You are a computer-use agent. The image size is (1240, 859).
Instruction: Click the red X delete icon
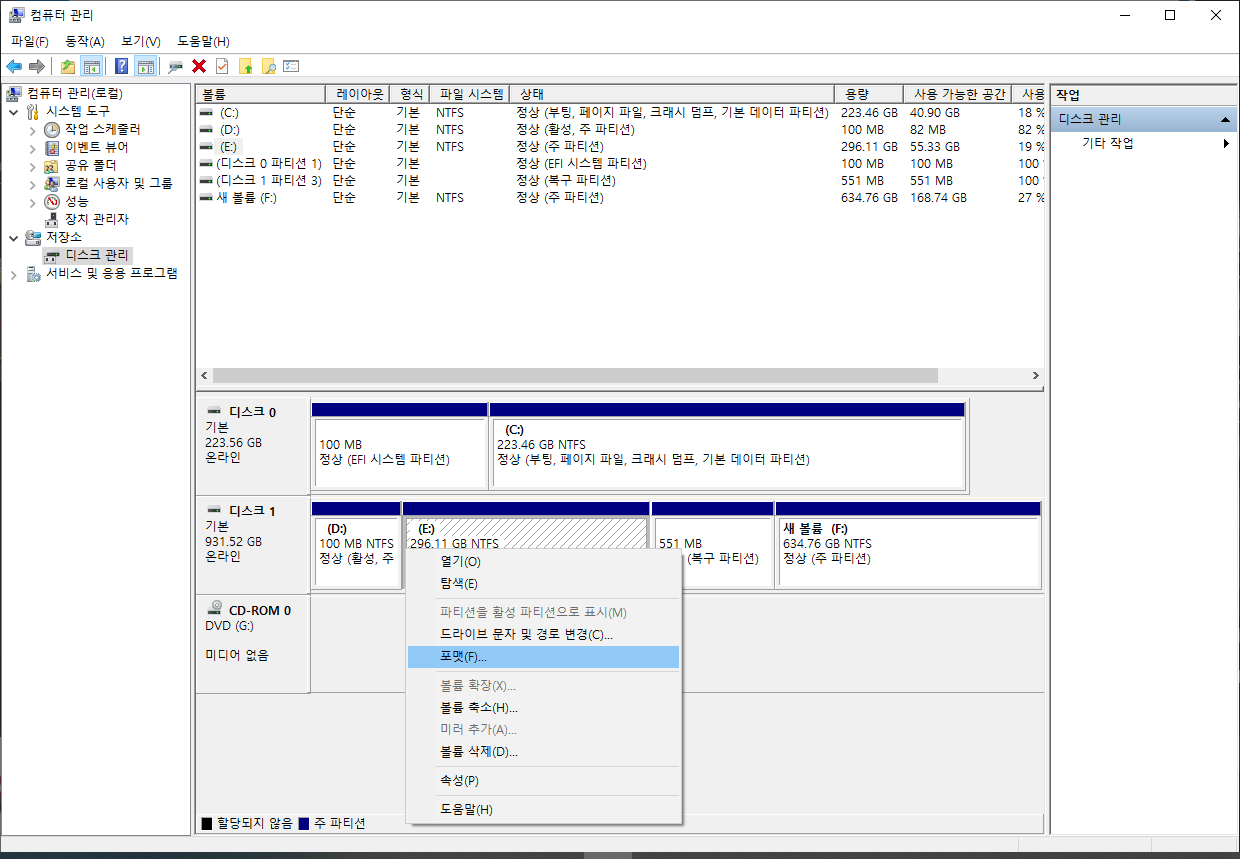(198, 66)
